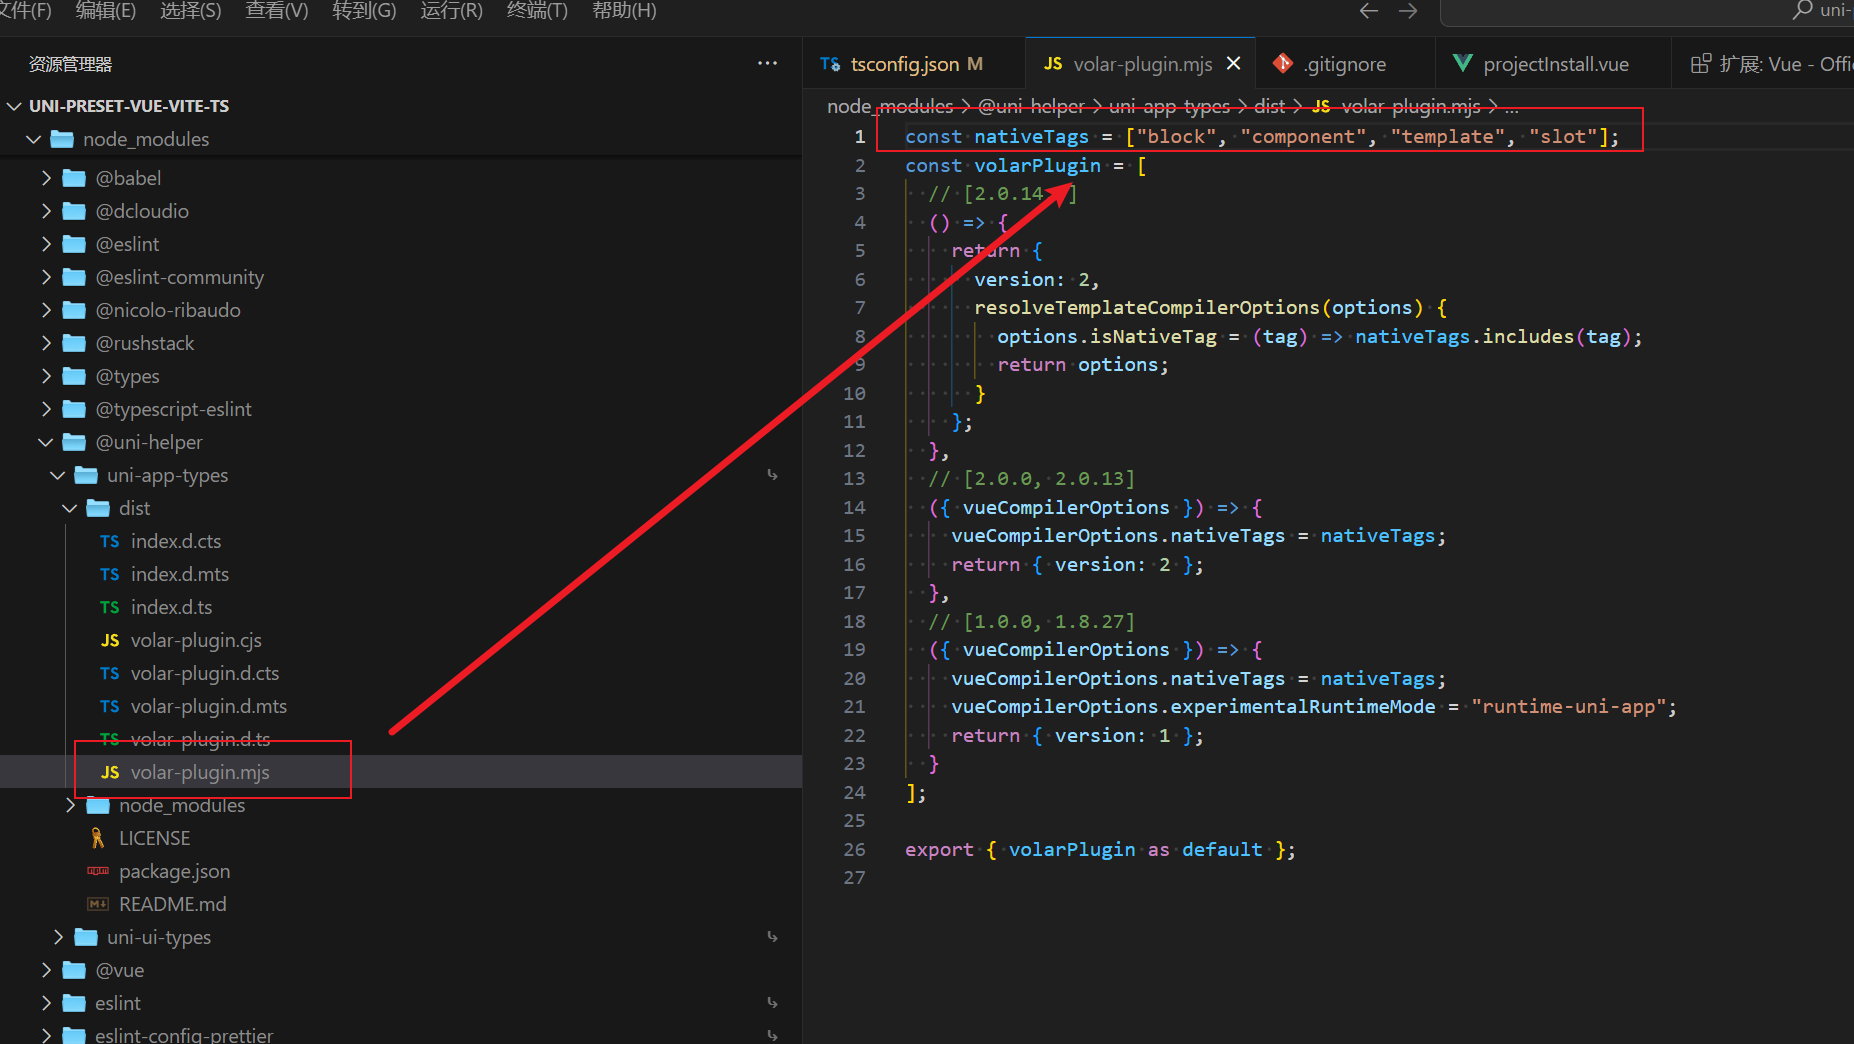The height and width of the screenshot is (1044, 1854).
Task: Open the 终端(T) terminal menu
Action: (537, 11)
